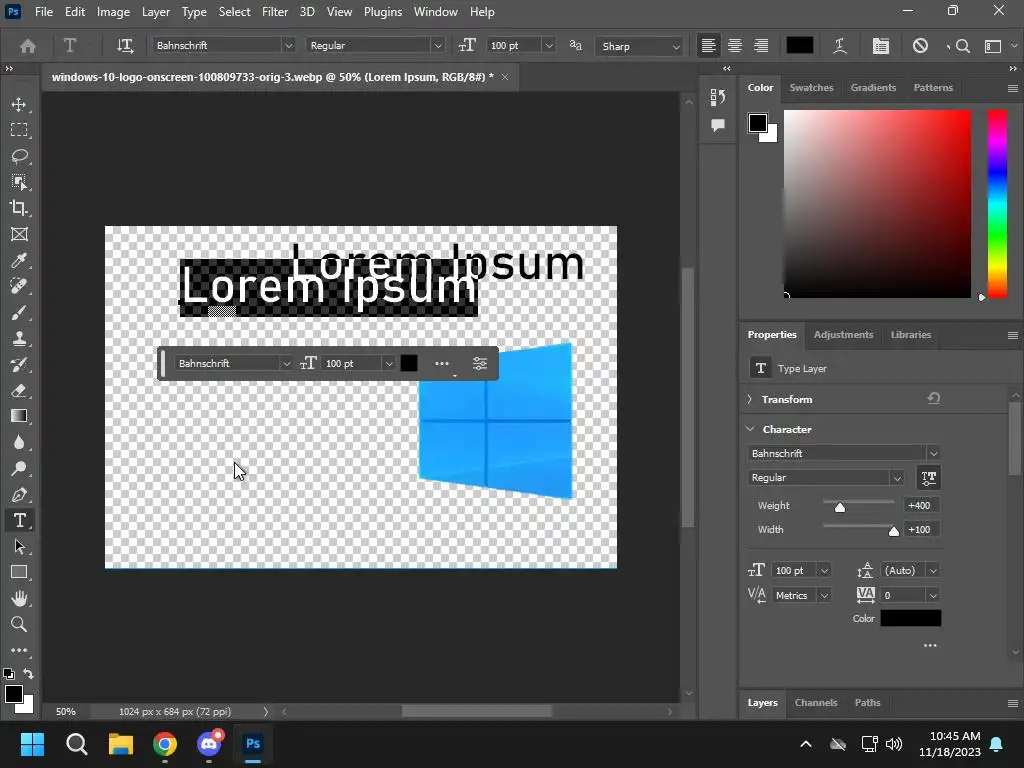Select the Gradient tool
Image resolution: width=1024 pixels, height=768 pixels.
pyautogui.click(x=19, y=416)
